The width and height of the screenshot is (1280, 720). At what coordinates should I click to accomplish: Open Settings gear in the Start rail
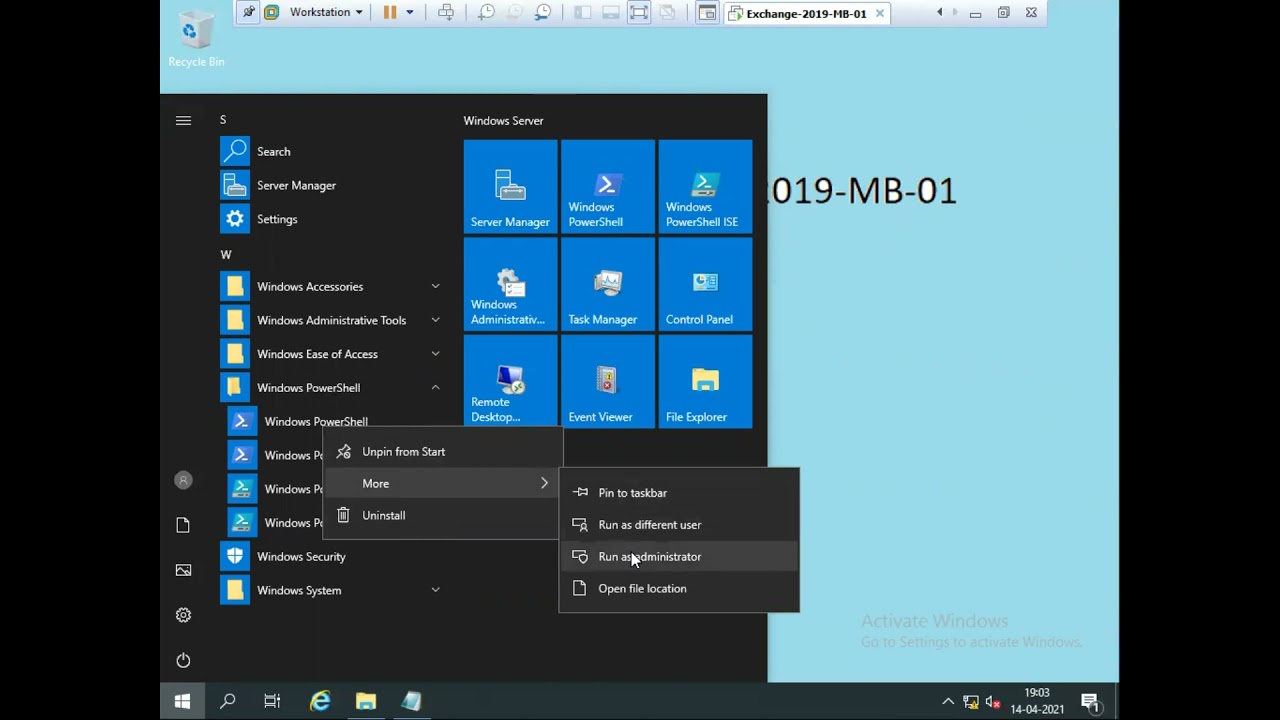[x=183, y=616]
